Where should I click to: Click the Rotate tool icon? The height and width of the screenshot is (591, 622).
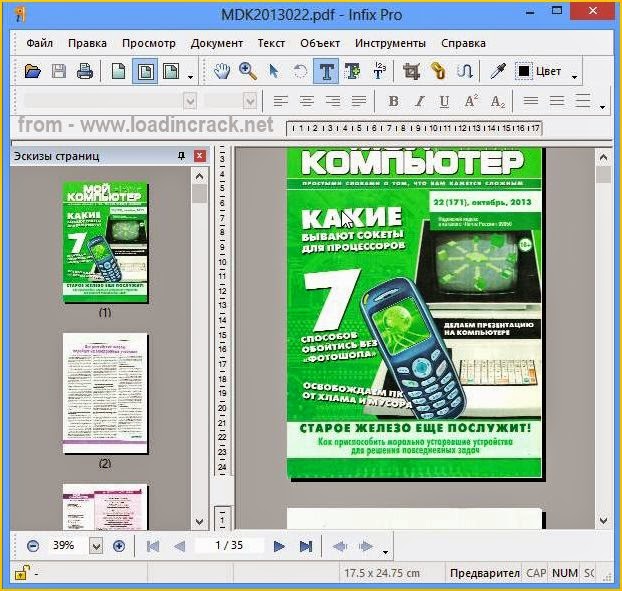click(x=300, y=71)
